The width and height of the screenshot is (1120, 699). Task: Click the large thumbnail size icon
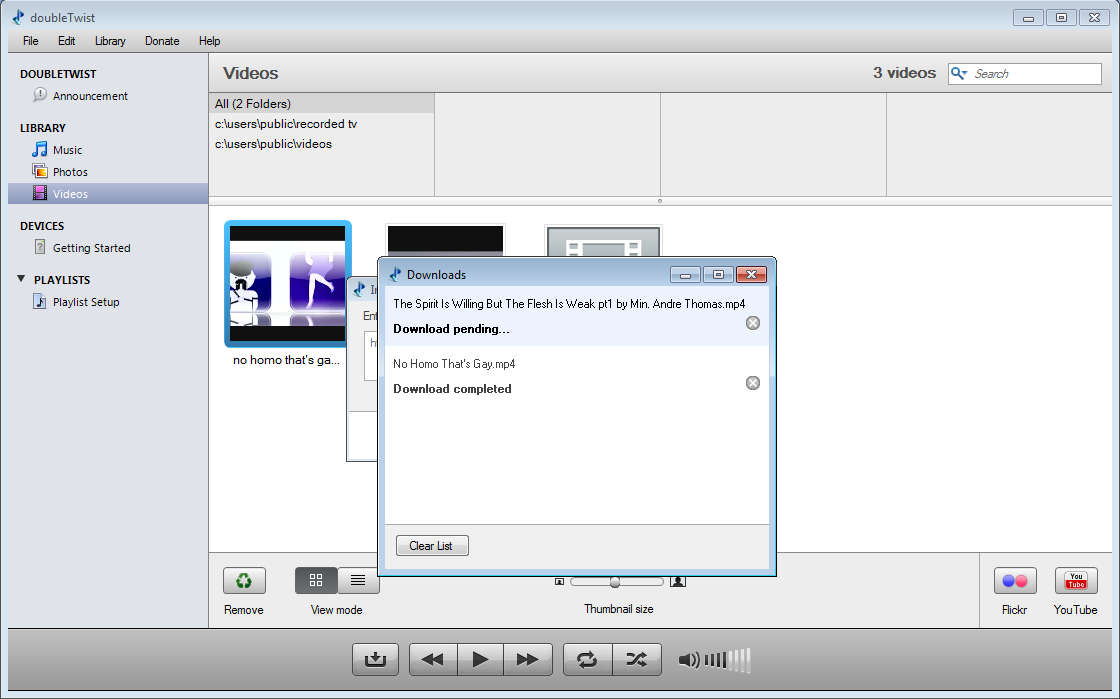click(x=678, y=582)
